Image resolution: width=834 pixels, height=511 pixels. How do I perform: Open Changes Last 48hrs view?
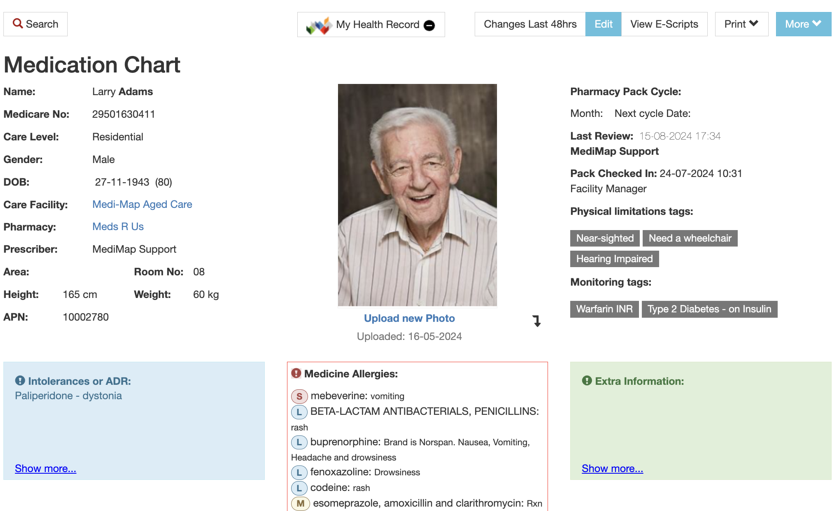[x=530, y=24]
